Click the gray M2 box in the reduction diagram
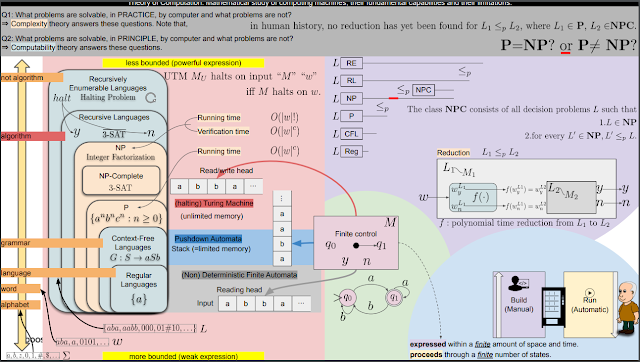The width and height of the screenshot is (640, 362). click(x=571, y=198)
